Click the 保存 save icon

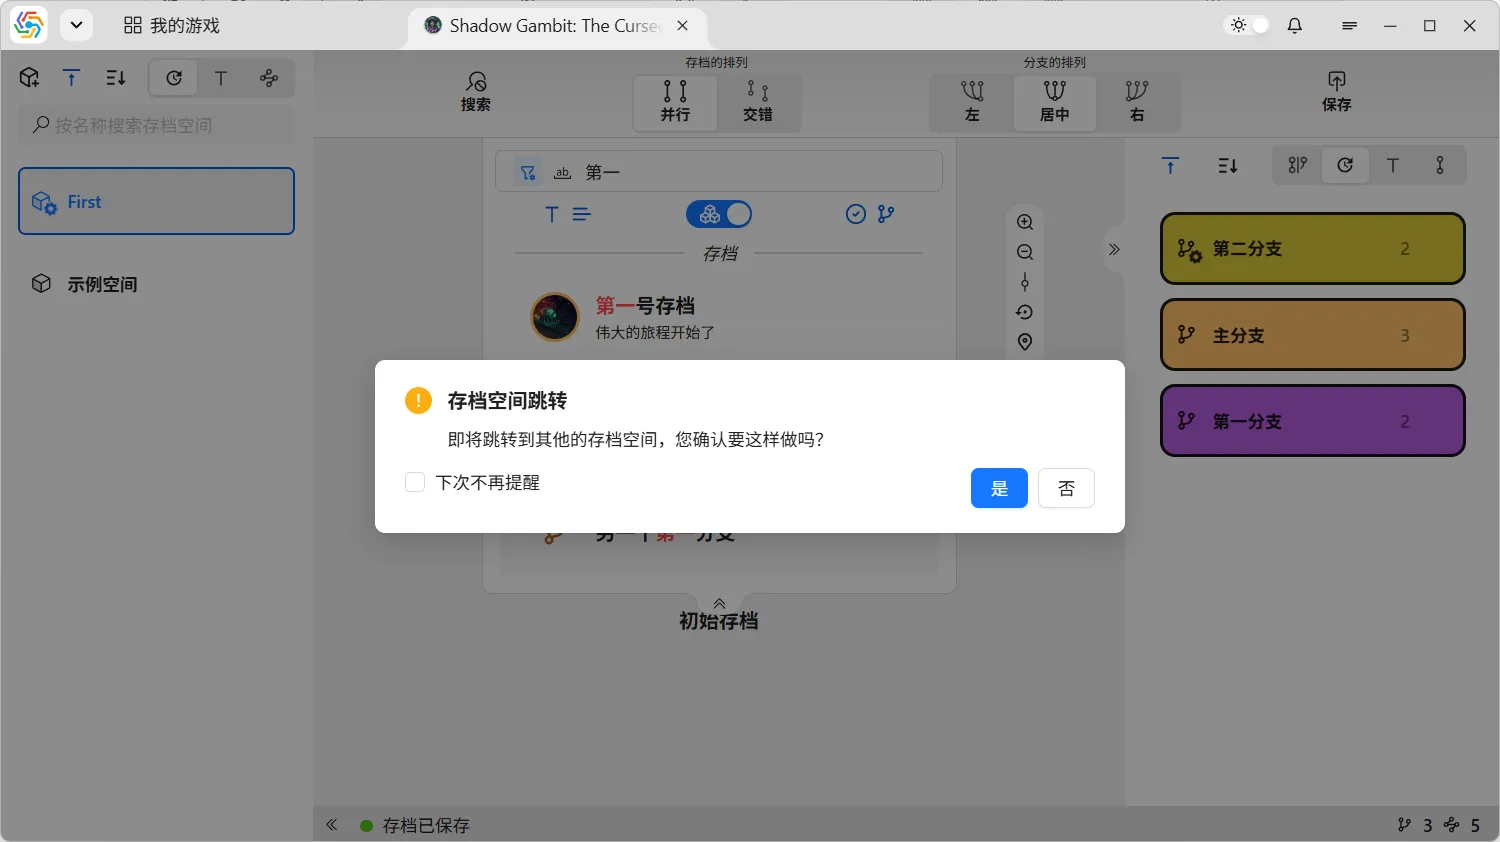(1336, 91)
